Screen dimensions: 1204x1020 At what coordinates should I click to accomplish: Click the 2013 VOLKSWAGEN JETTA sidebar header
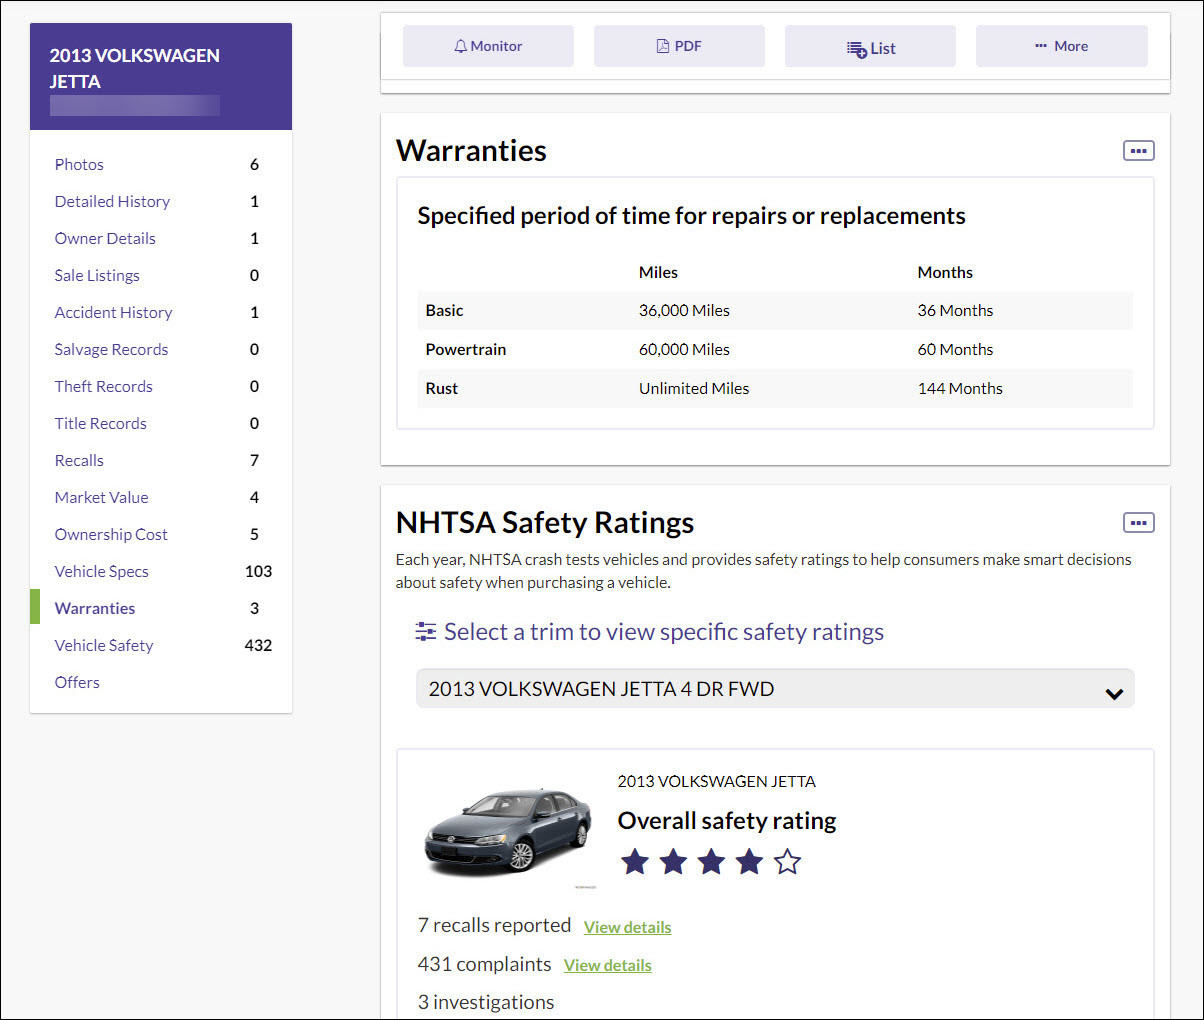pos(161,77)
